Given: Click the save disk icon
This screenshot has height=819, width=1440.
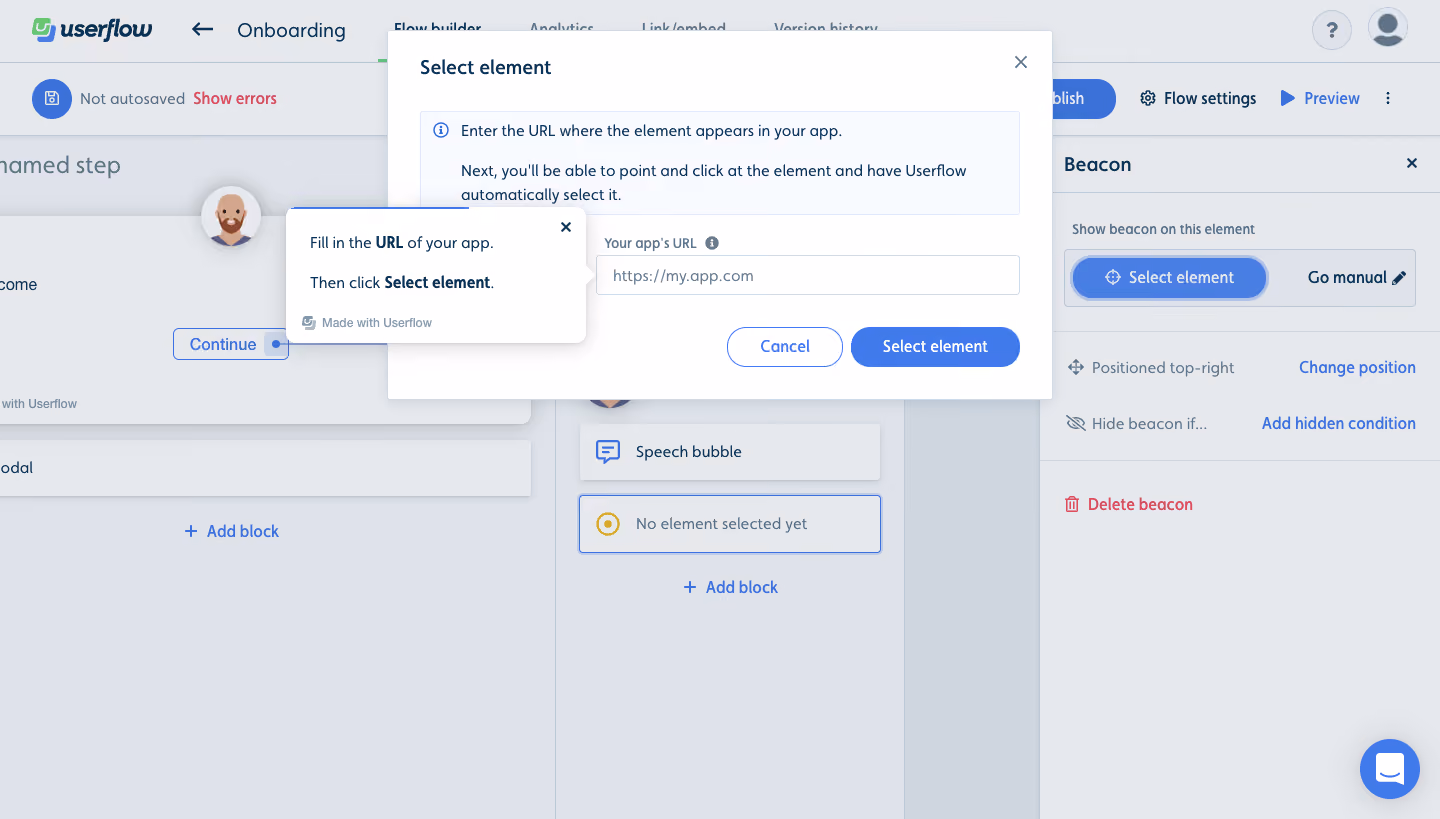Looking at the screenshot, I should pos(52,99).
